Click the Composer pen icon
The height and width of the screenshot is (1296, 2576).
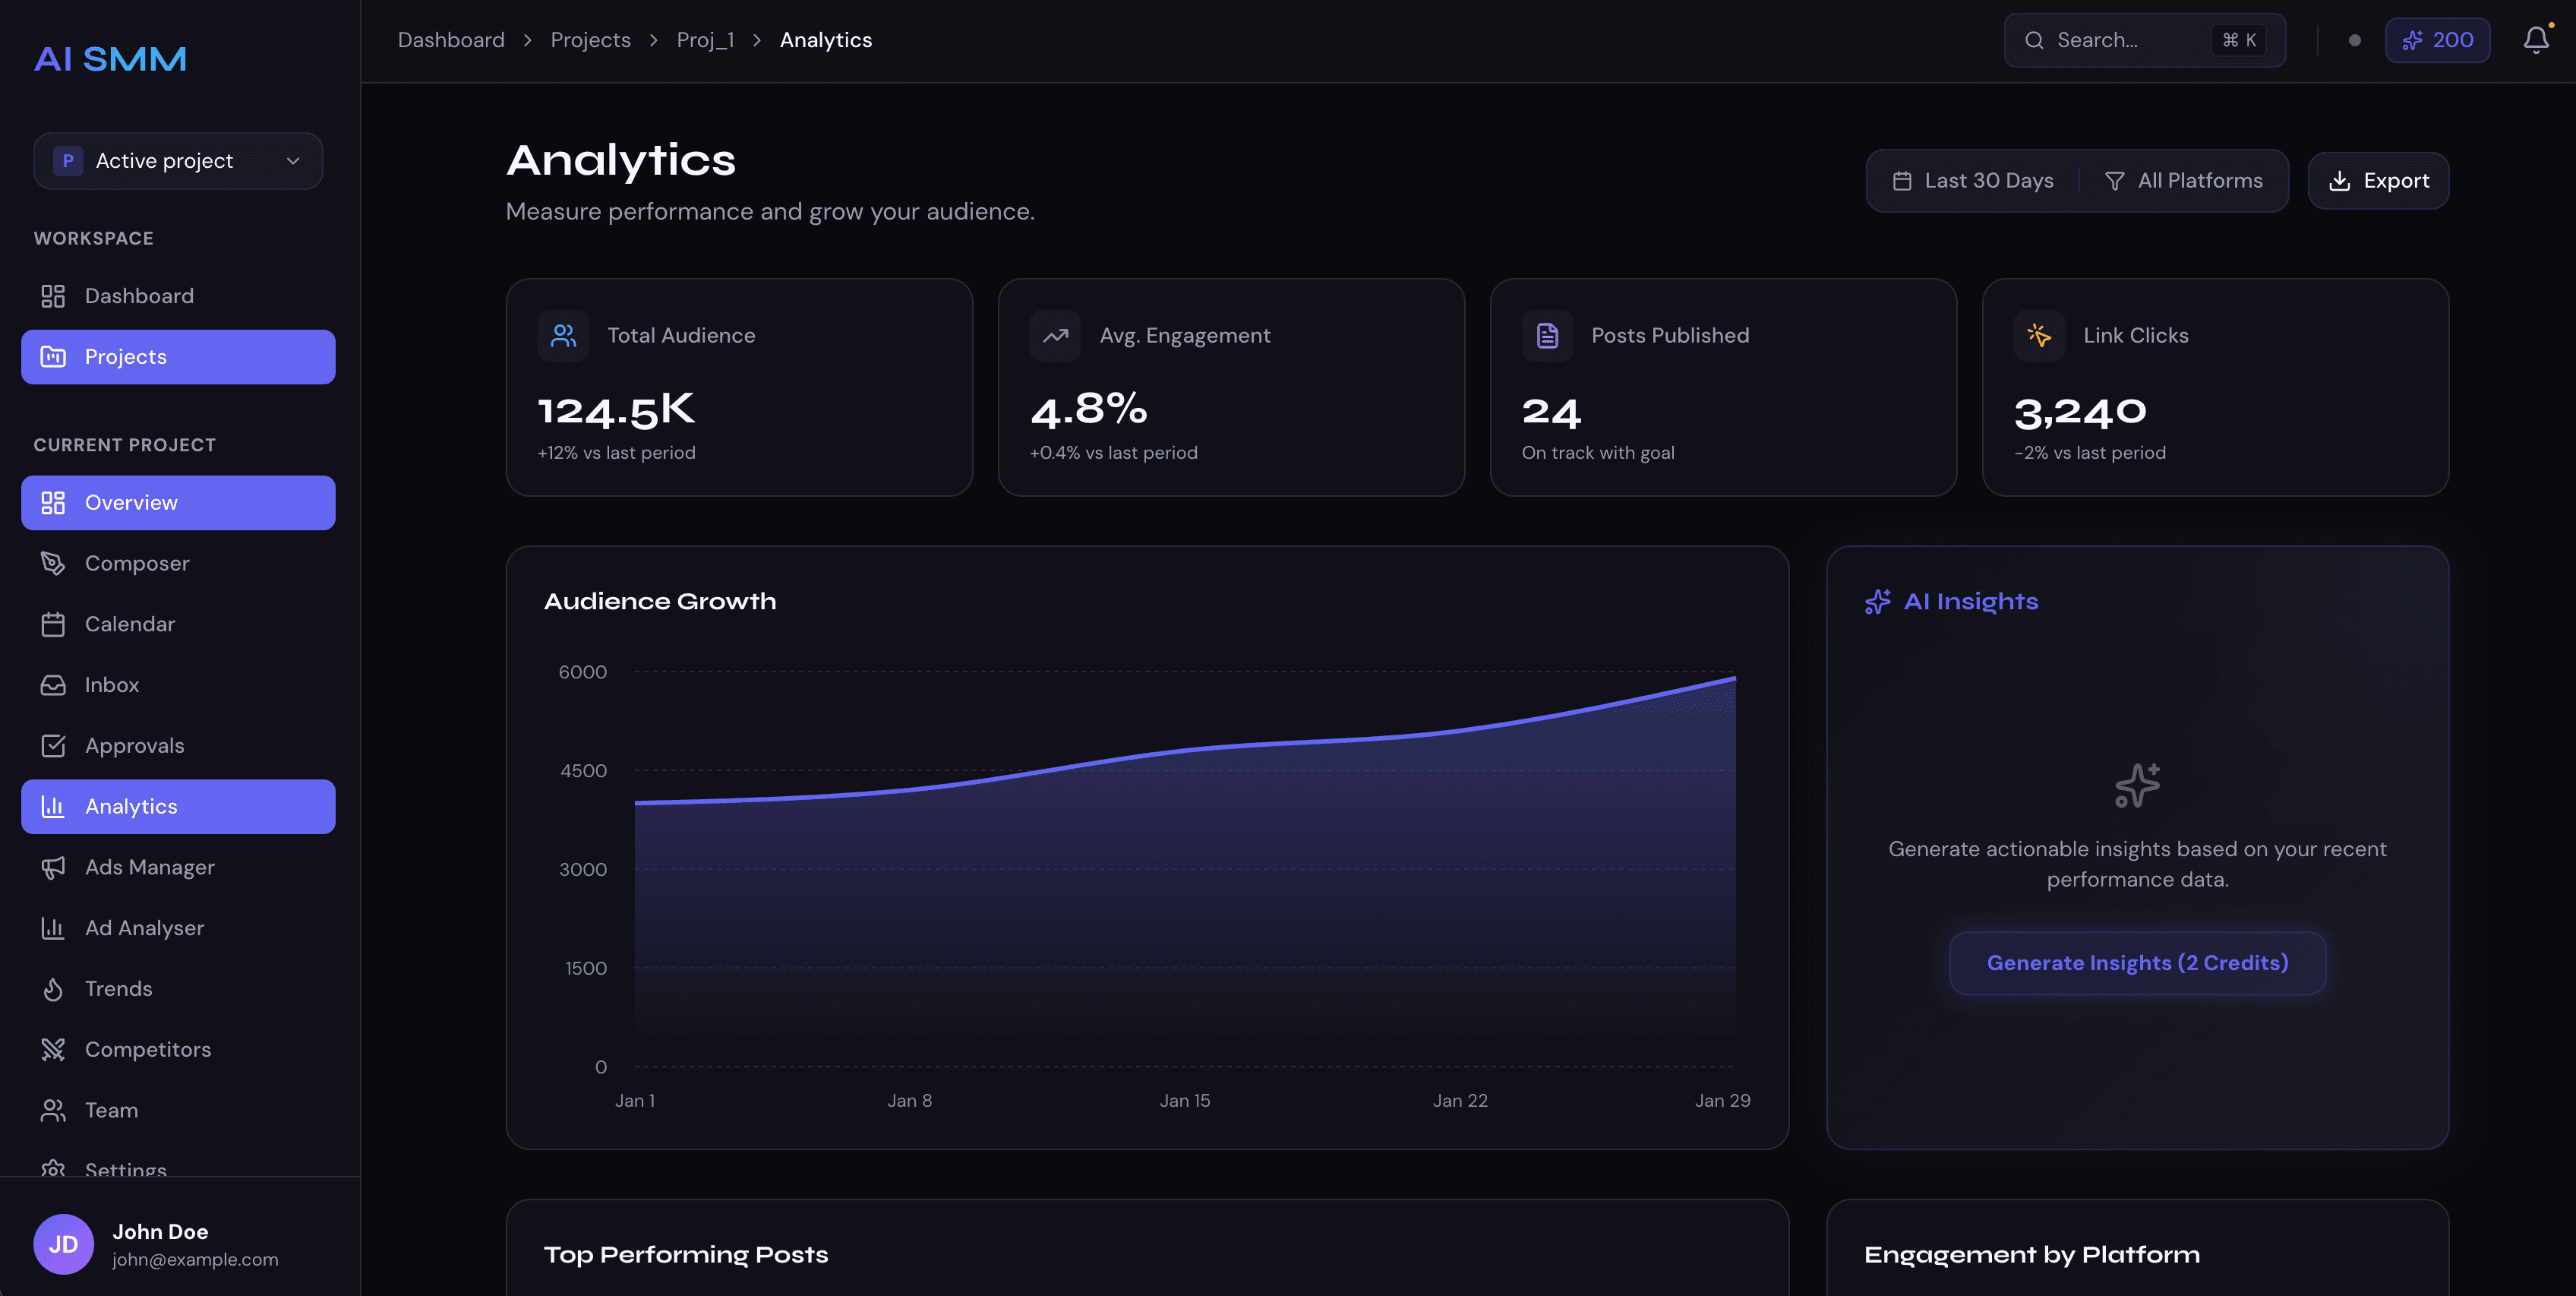pos(53,564)
